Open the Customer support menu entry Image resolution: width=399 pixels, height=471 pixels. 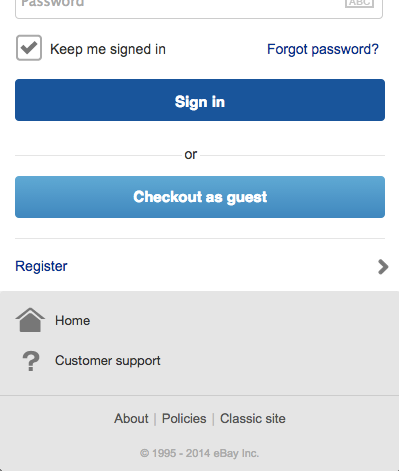108,361
